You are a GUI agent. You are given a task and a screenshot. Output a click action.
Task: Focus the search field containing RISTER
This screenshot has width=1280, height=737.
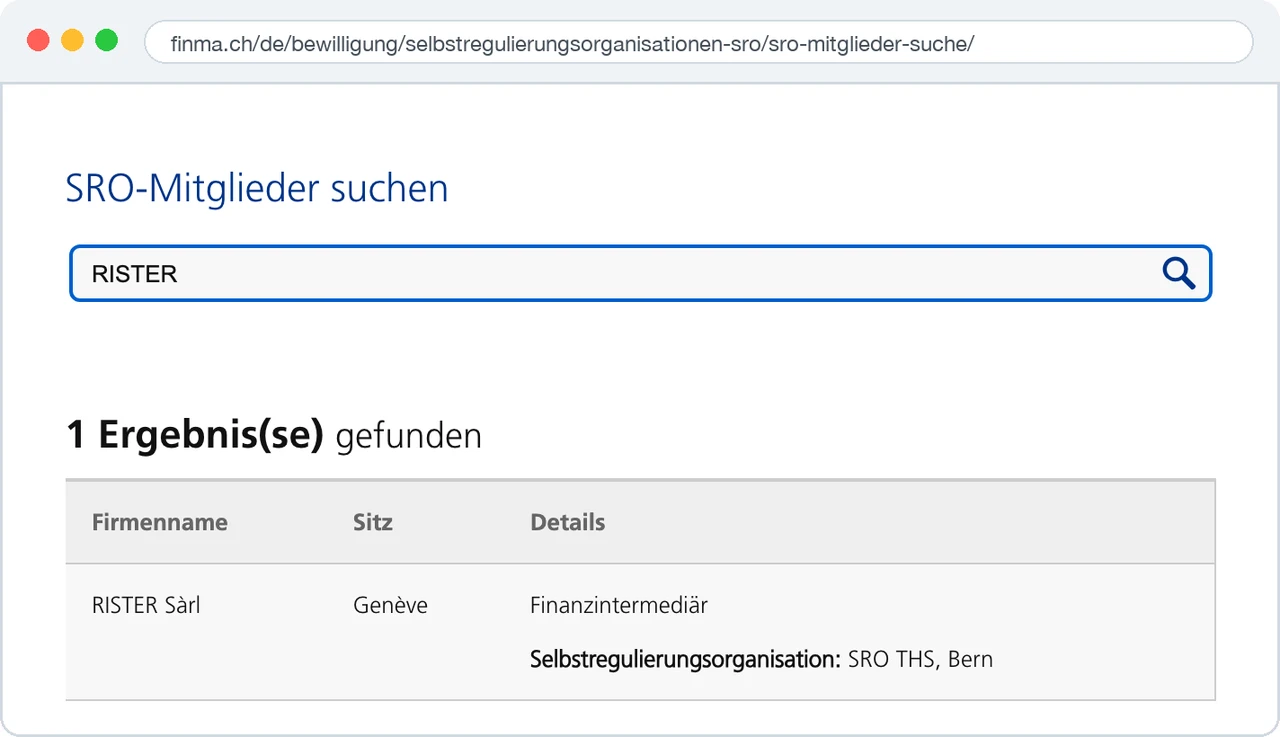pos(640,273)
